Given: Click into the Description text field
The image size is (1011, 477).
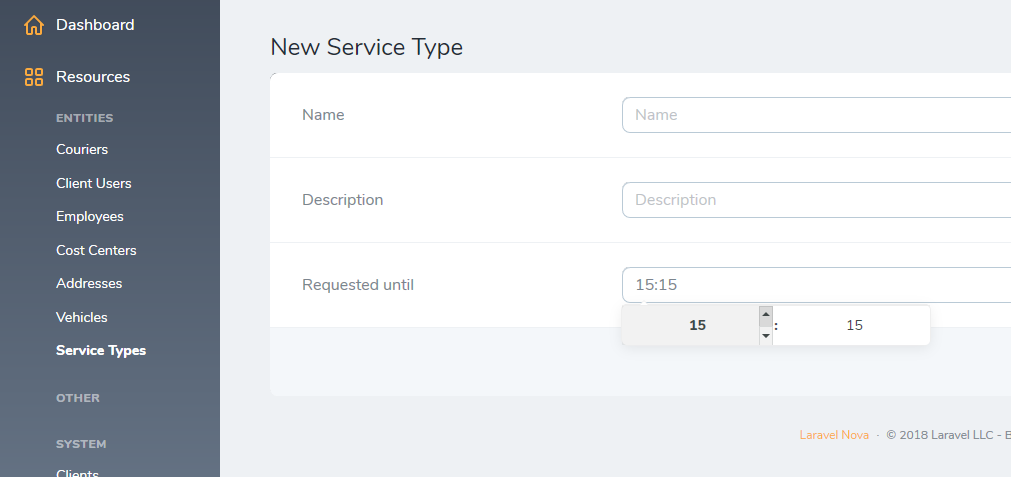Looking at the screenshot, I should click(x=815, y=200).
